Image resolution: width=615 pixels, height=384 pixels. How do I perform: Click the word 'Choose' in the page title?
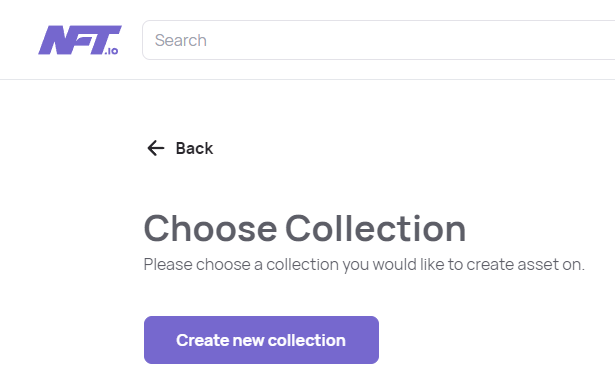tap(211, 228)
